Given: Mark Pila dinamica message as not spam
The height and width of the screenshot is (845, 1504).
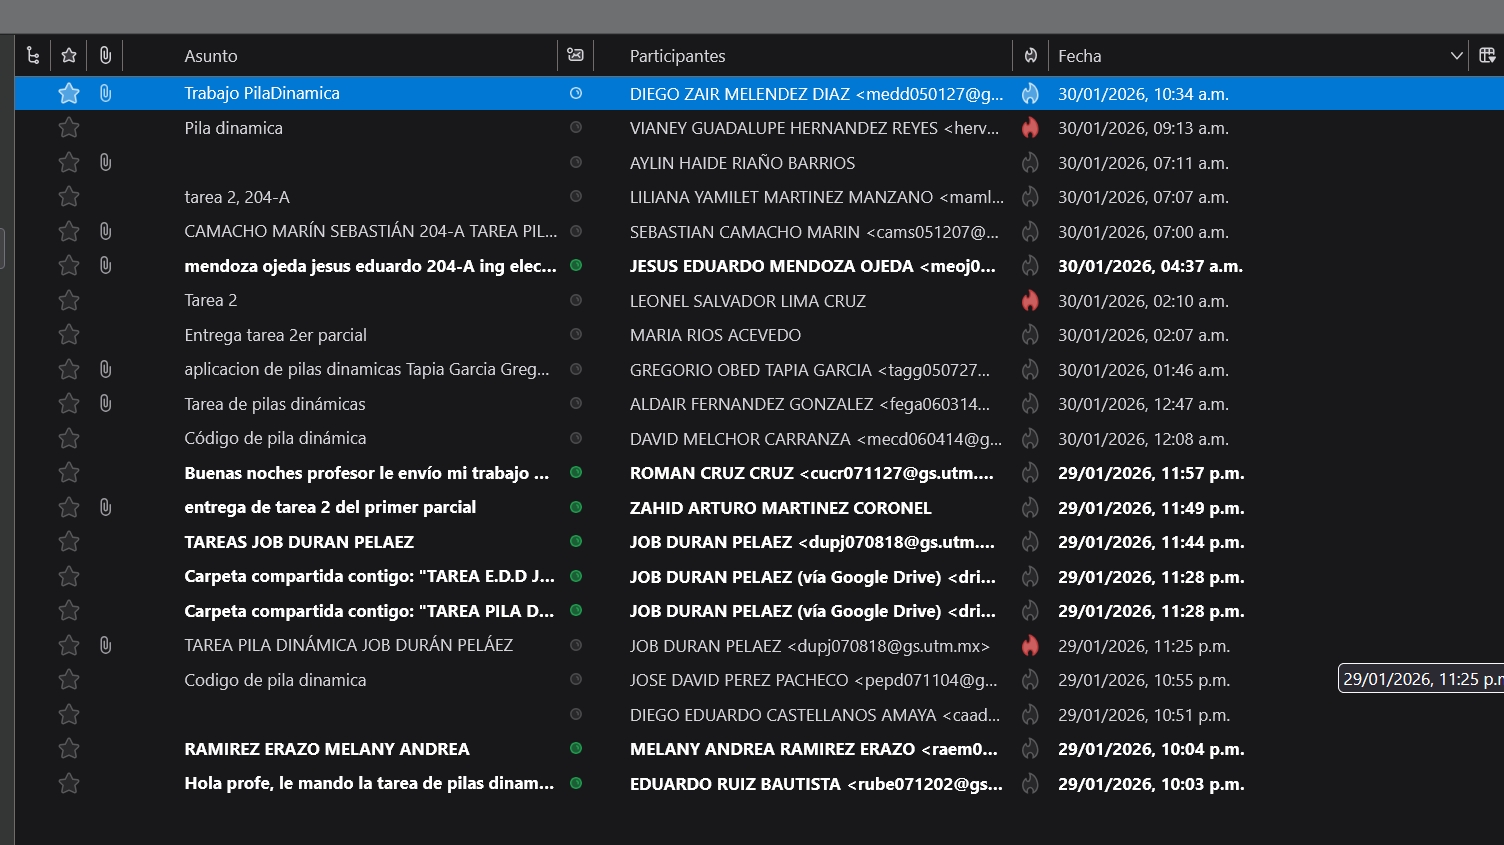Looking at the screenshot, I should [1030, 128].
